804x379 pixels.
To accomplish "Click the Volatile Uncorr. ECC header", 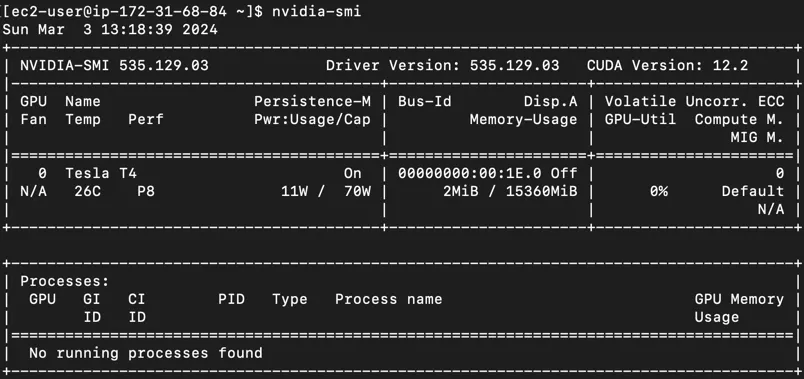I will 694,102.
